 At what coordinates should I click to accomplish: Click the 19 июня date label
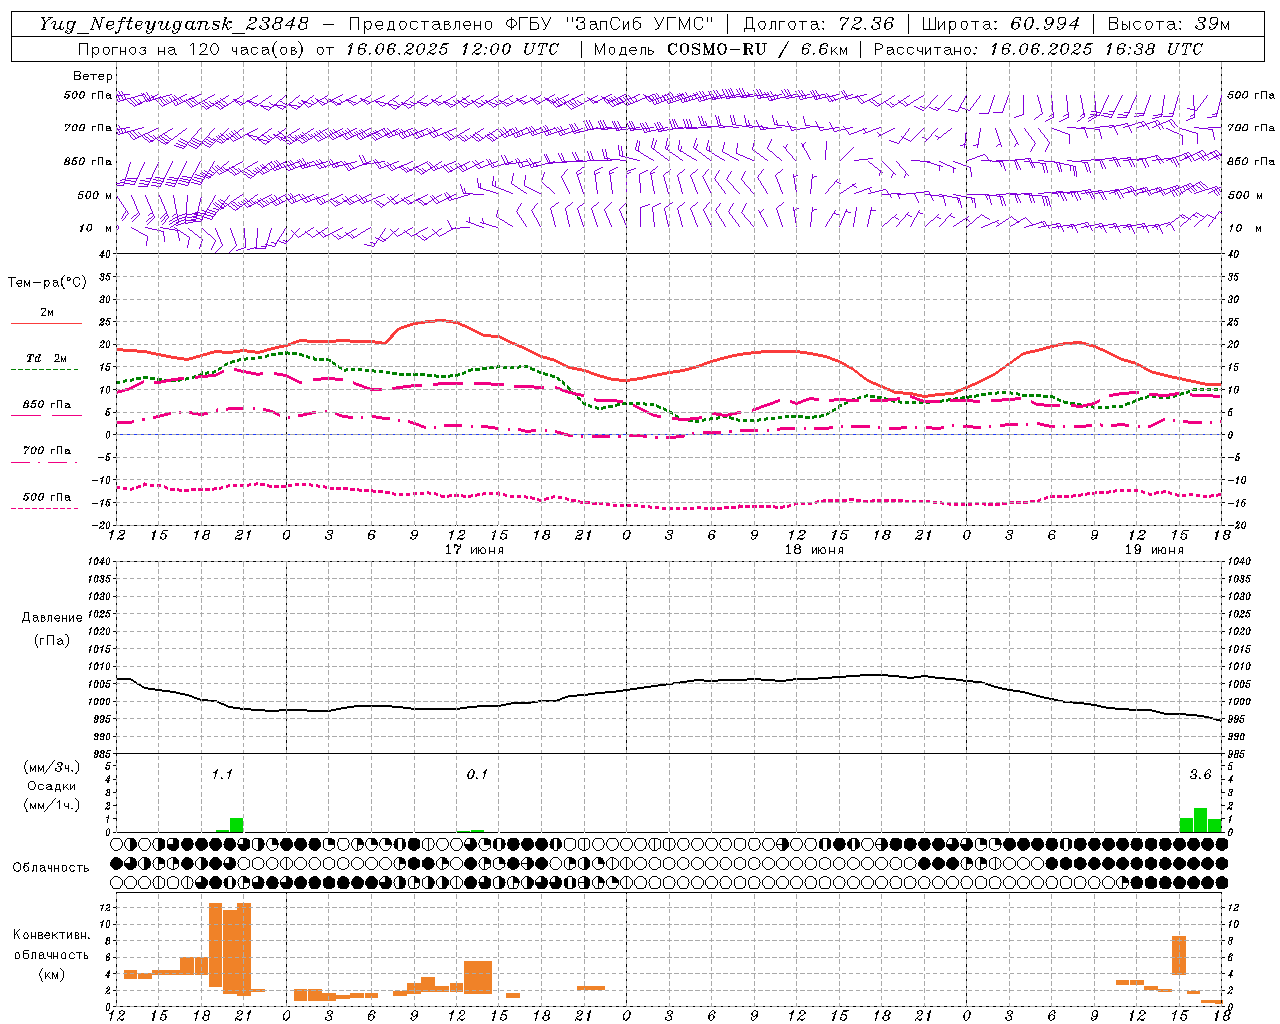1154,550
